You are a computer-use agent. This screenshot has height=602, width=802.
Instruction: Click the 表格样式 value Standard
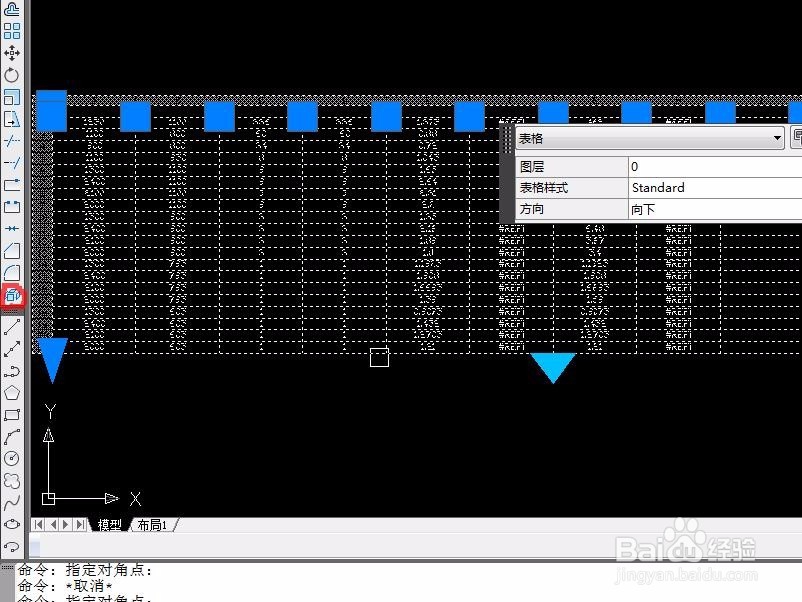(x=715, y=188)
